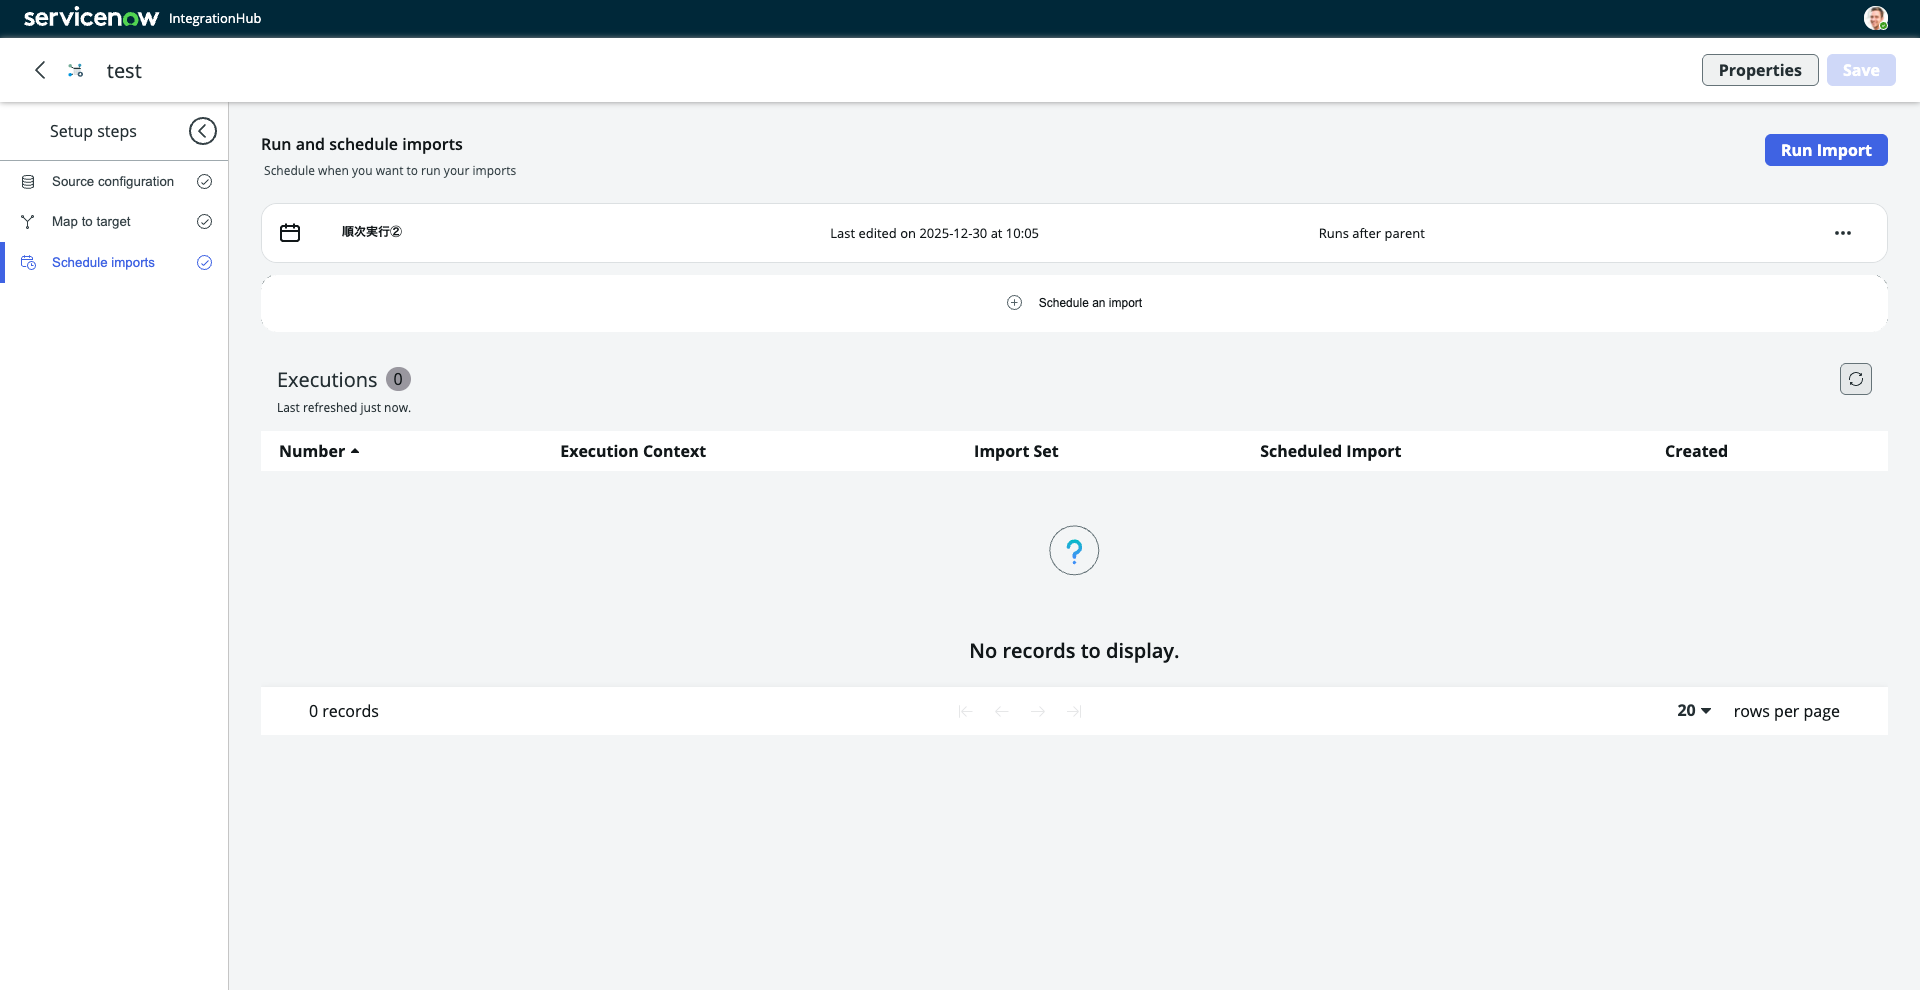Click the IntegrationHub label
This screenshot has height=990, width=1920.
215,18
